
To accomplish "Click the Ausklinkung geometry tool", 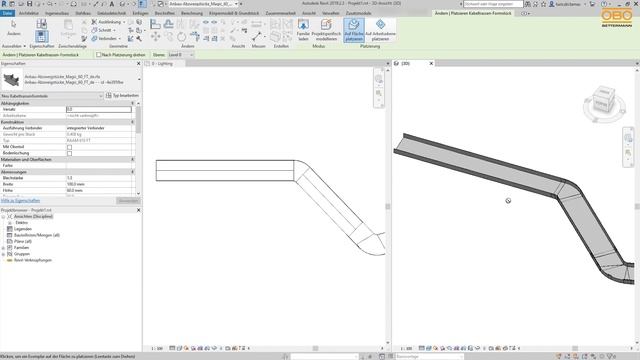I will pyautogui.click(x=107, y=22).
